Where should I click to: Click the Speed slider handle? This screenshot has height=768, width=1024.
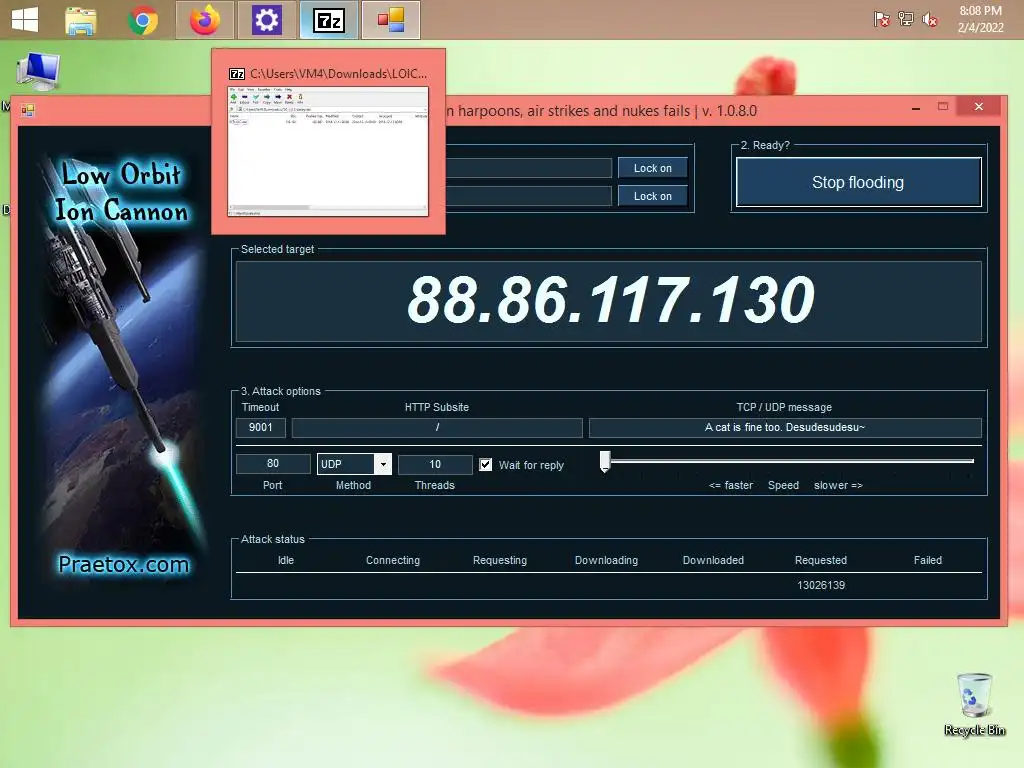coord(605,461)
